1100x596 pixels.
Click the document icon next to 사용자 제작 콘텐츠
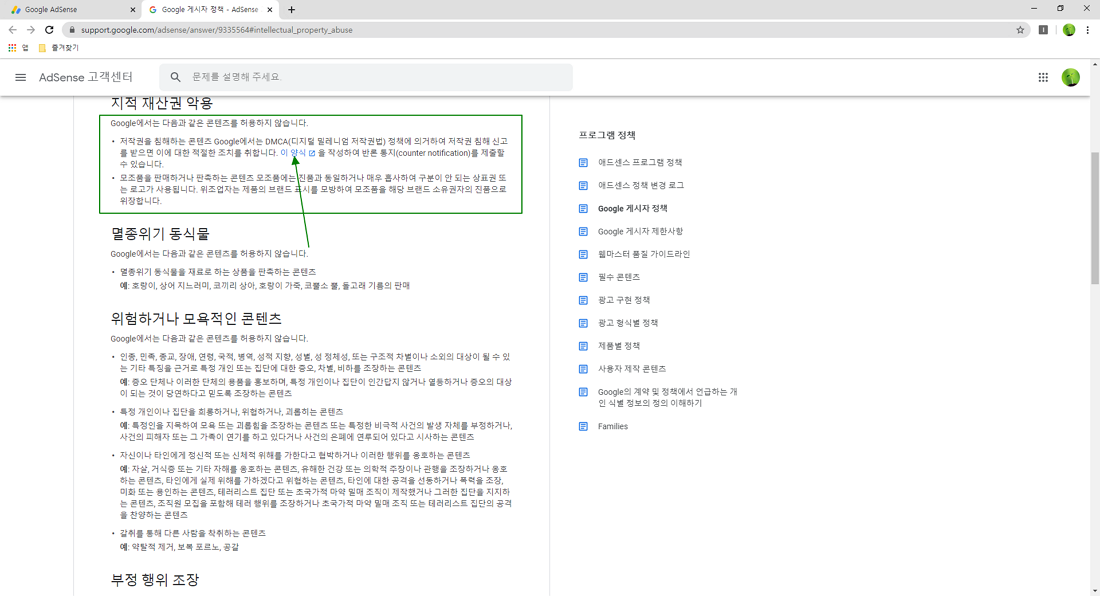tap(583, 369)
